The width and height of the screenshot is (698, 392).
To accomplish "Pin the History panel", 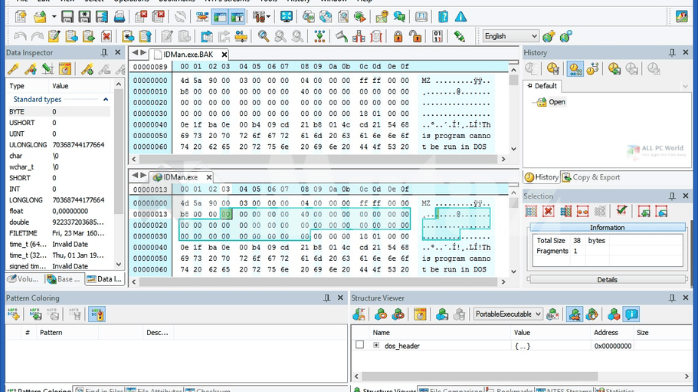I will (672, 53).
